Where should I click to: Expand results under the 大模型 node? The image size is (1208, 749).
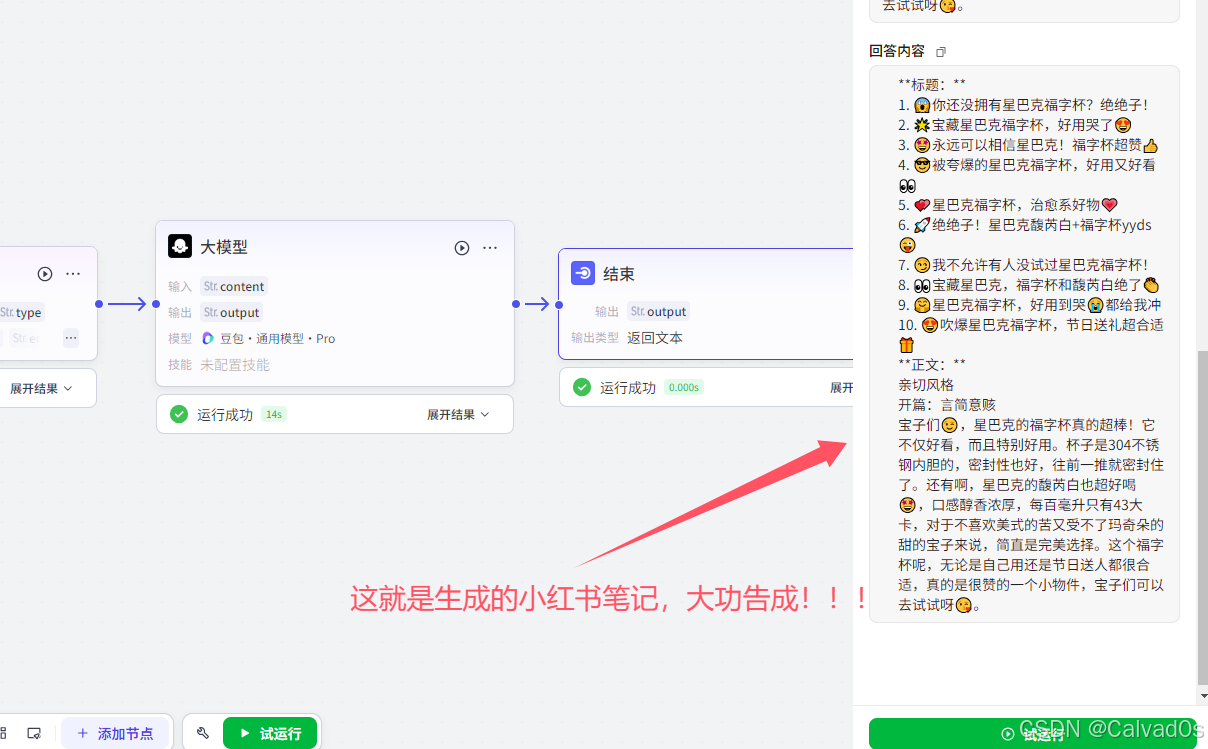click(458, 414)
